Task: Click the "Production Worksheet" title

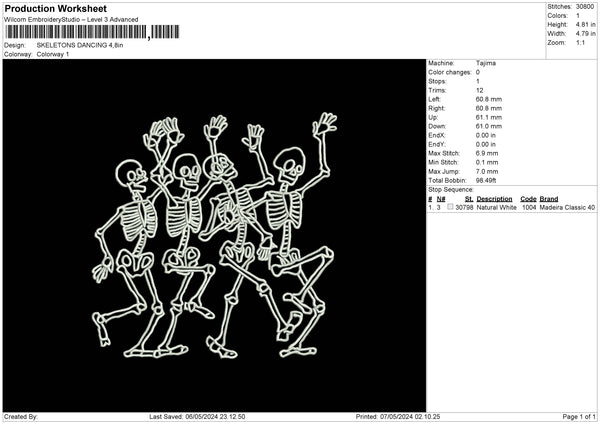Action: point(56,8)
